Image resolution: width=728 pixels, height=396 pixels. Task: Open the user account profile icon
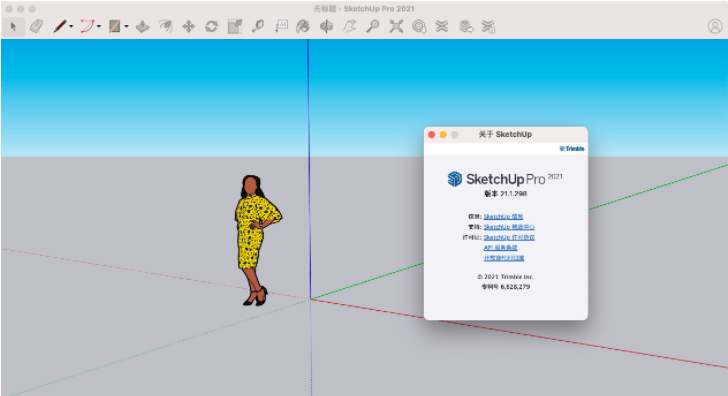click(715, 26)
